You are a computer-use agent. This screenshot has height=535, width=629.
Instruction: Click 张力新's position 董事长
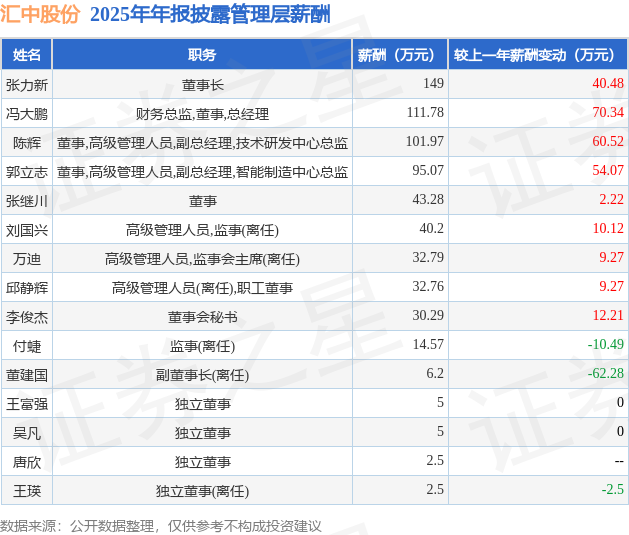203,85
